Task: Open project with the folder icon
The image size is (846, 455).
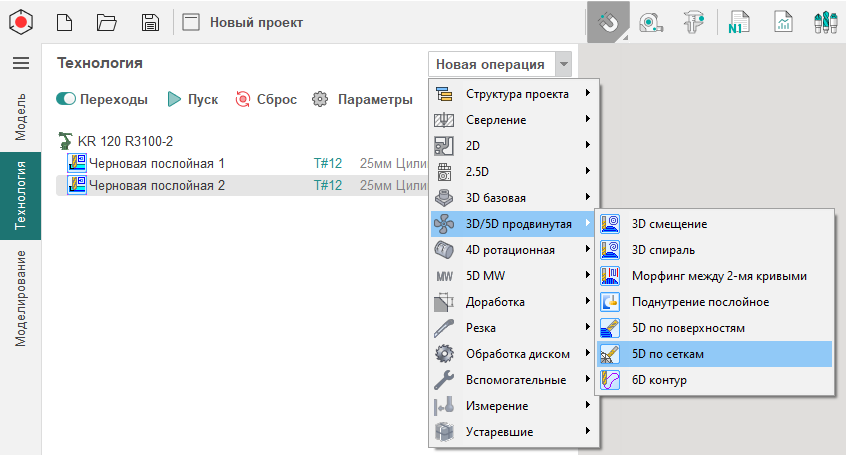Action: 107,22
